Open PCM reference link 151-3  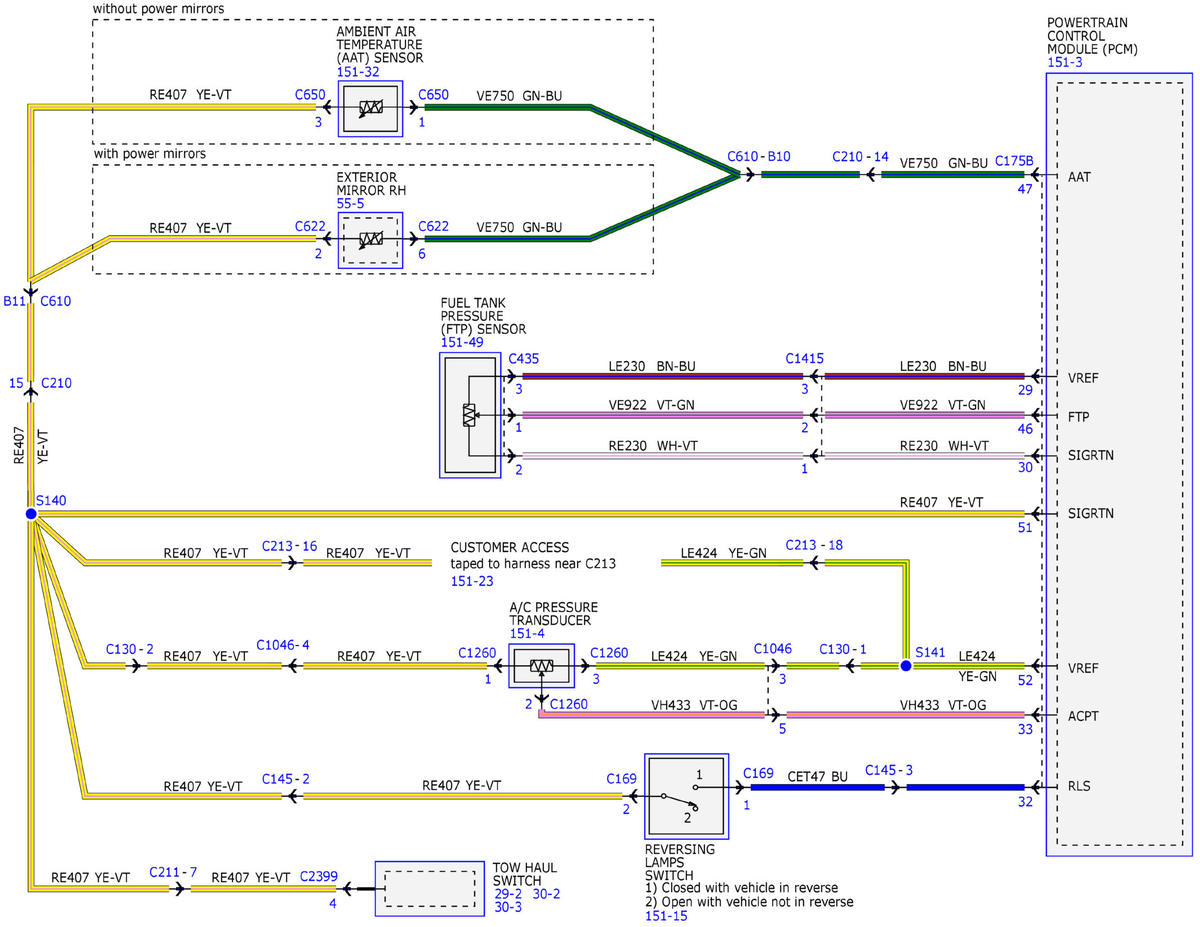[x=1067, y=62]
